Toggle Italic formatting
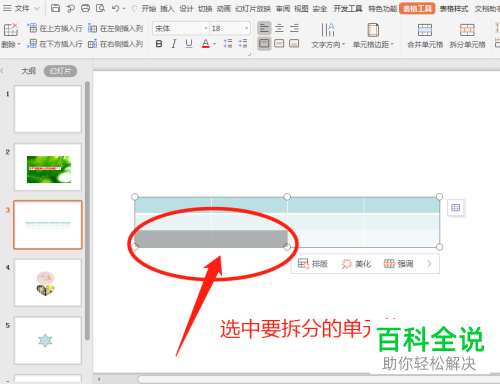Image resolution: width=500 pixels, height=384 pixels. coord(174,44)
